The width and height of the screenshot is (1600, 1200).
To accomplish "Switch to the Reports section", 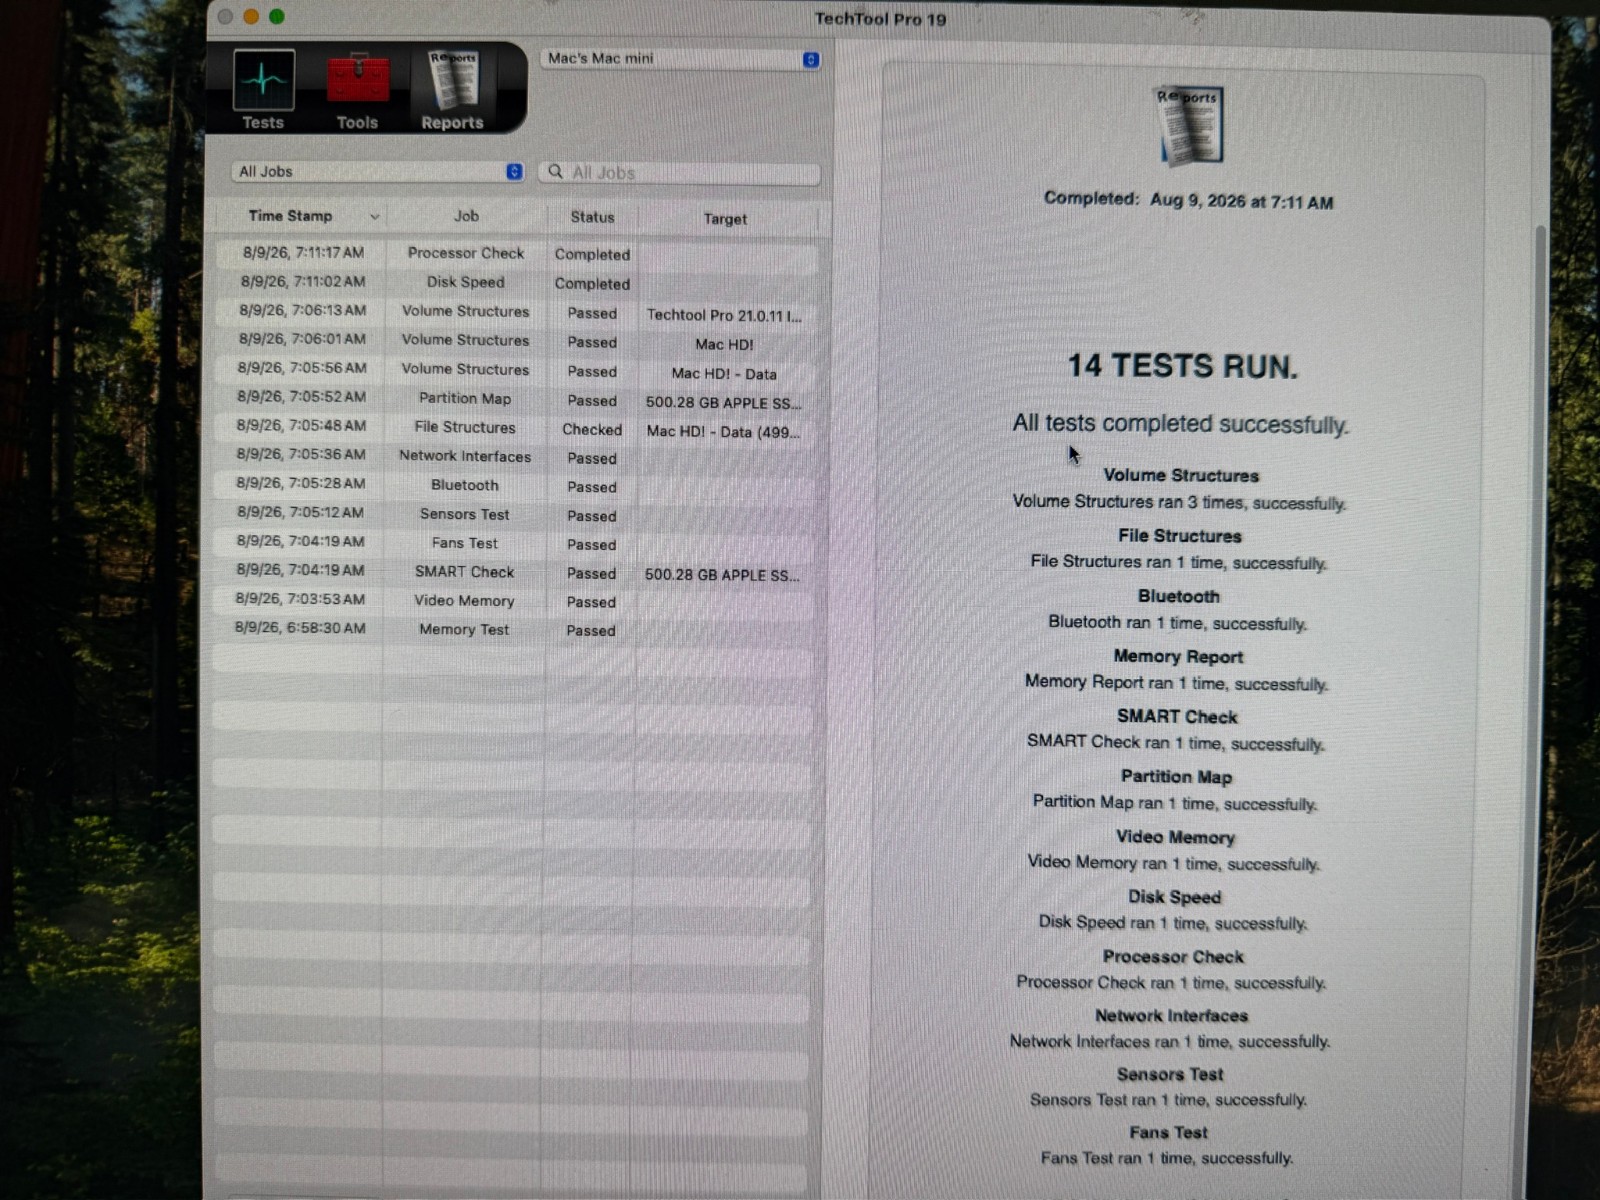I will click(452, 90).
